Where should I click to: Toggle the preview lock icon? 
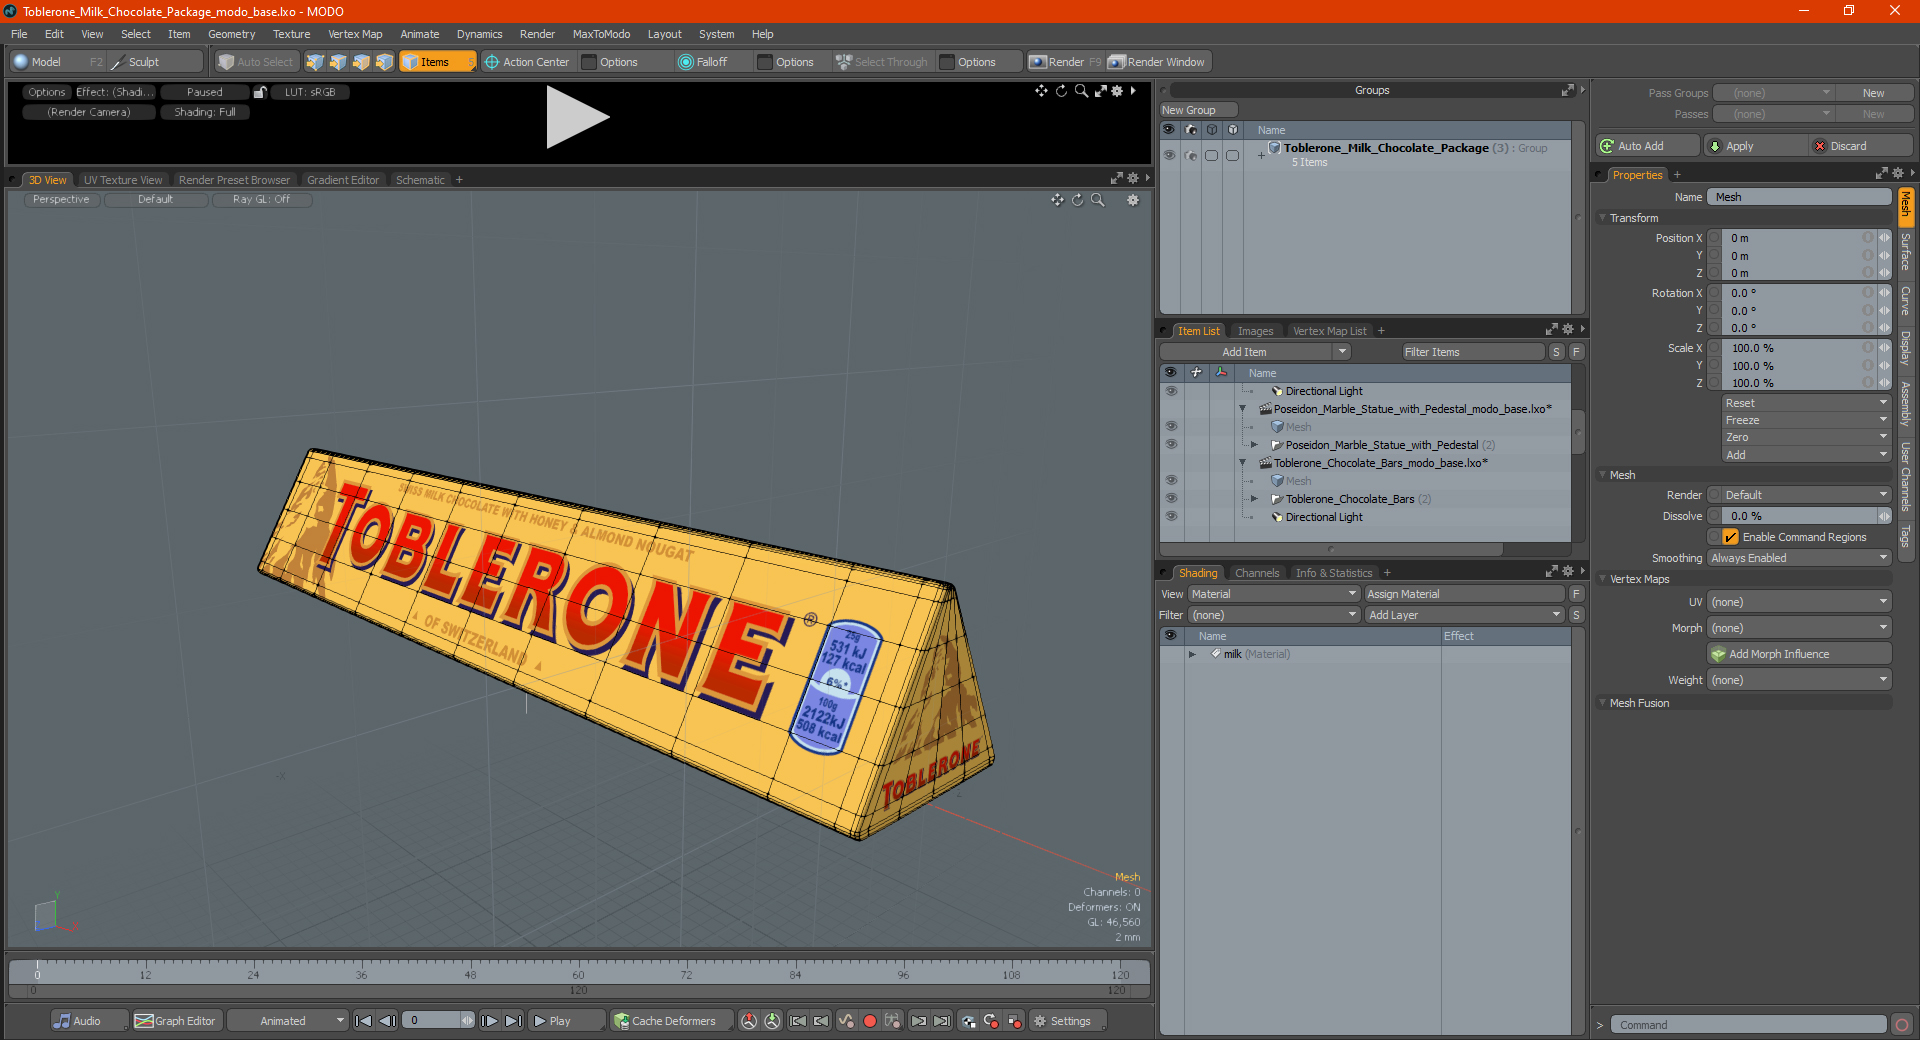(x=260, y=92)
